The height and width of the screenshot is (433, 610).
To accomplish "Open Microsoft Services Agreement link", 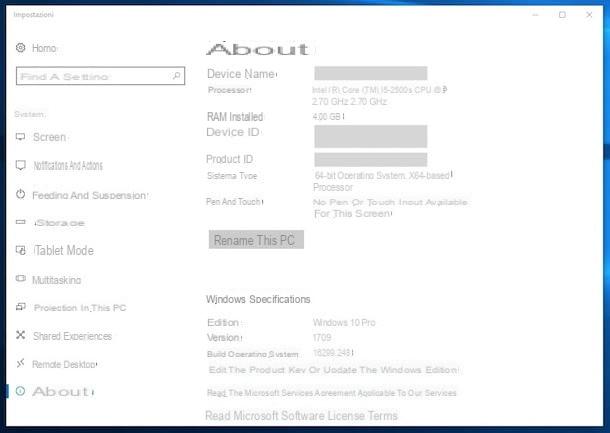I will (x=331, y=393).
